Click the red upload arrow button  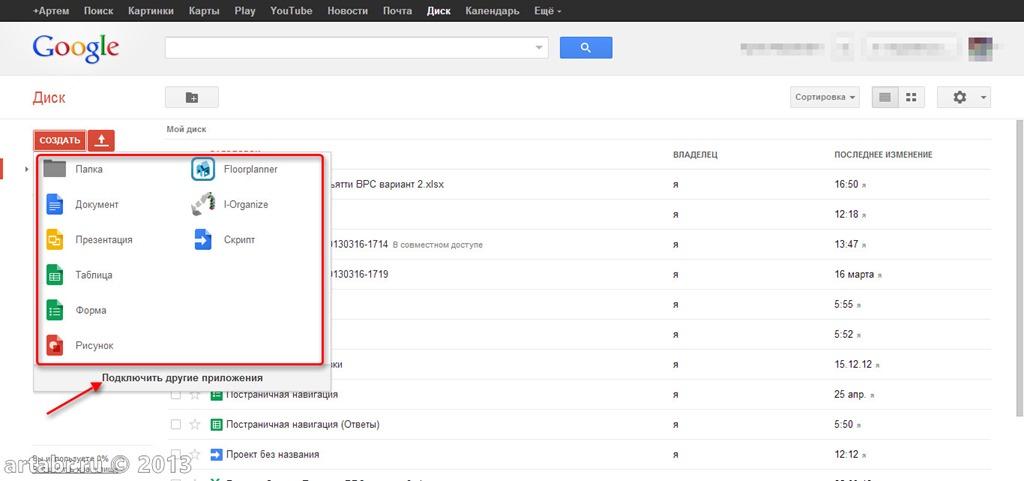coord(101,140)
